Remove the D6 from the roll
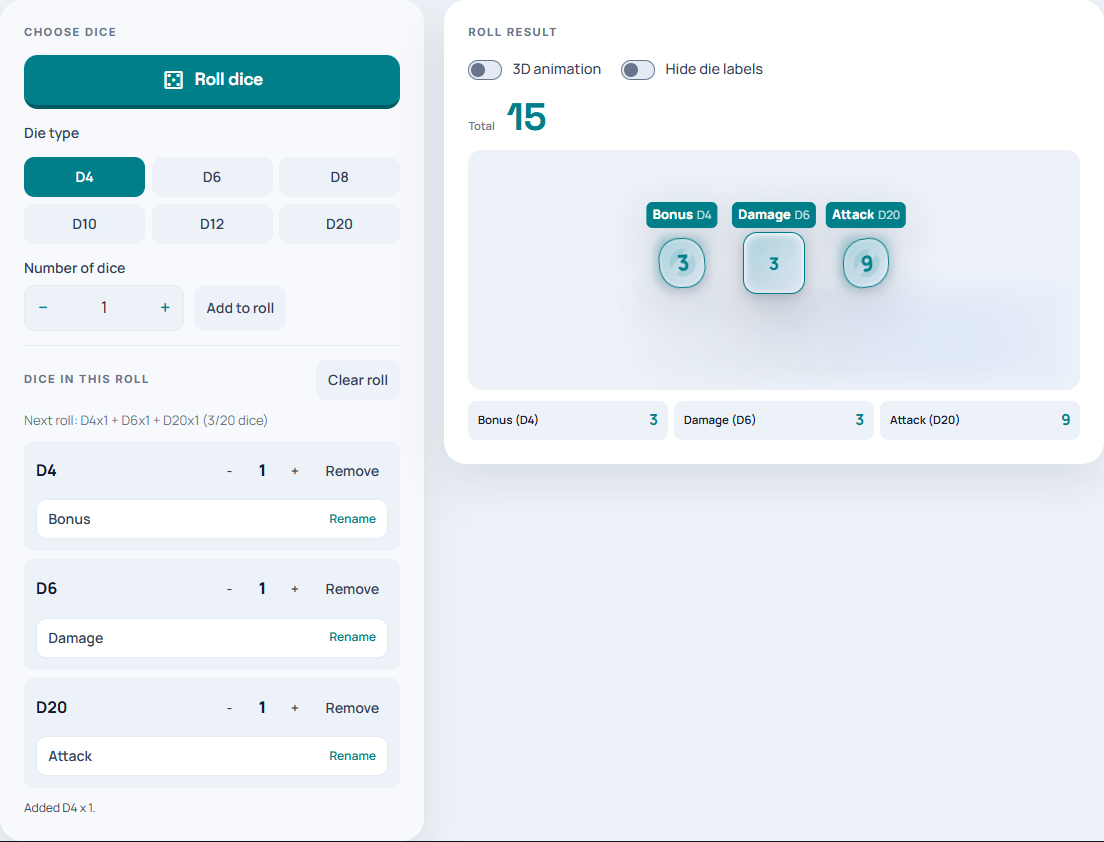Image resolution: width=1104 pixels, height=842 pixels. pos(352,589)
